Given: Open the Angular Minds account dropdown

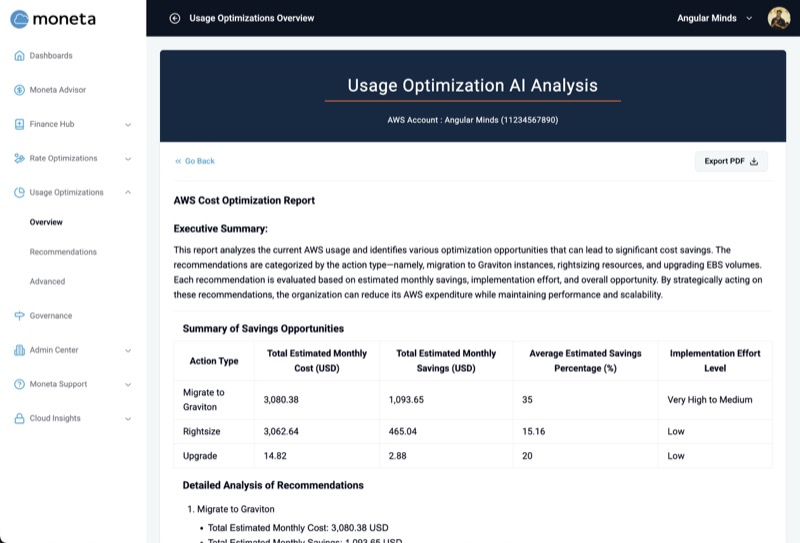Looking at the screenshot, I should click(x=714, y=18).
